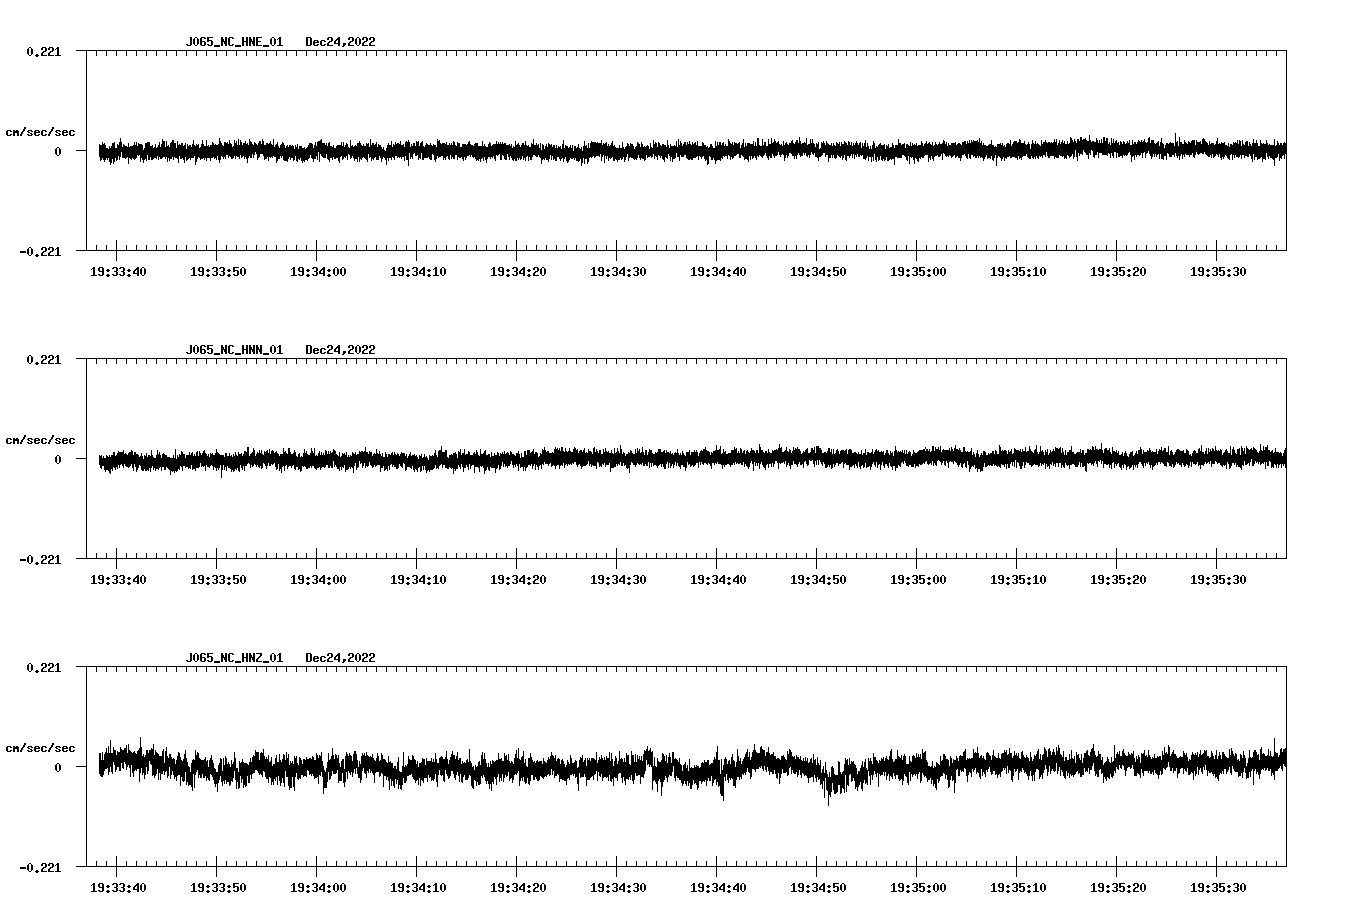This screenshot has width=1358, height=924.
Task: Click the HNE waveform trace
Action: tap(600, 152)
